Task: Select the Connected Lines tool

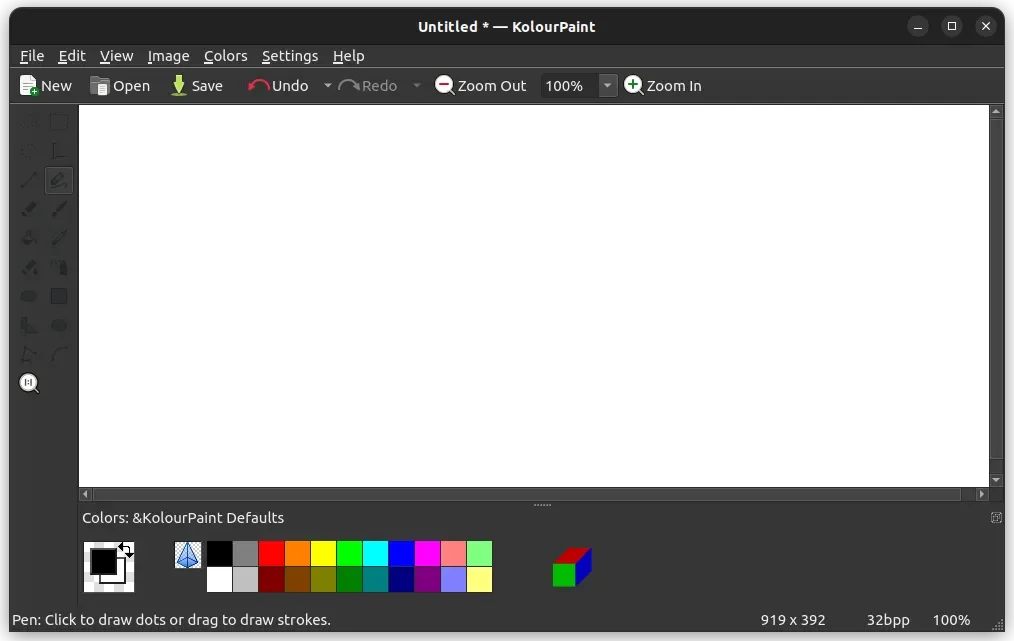Action: pyautogui.click(x=29, y=354)
